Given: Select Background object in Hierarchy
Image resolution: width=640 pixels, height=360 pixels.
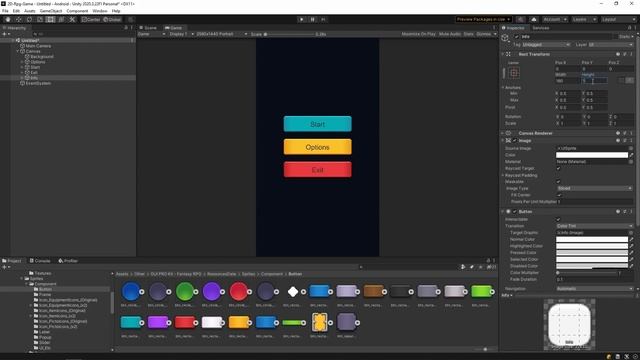Looking at the screenshot, I should pyautogui.click(x=42, y=57).
